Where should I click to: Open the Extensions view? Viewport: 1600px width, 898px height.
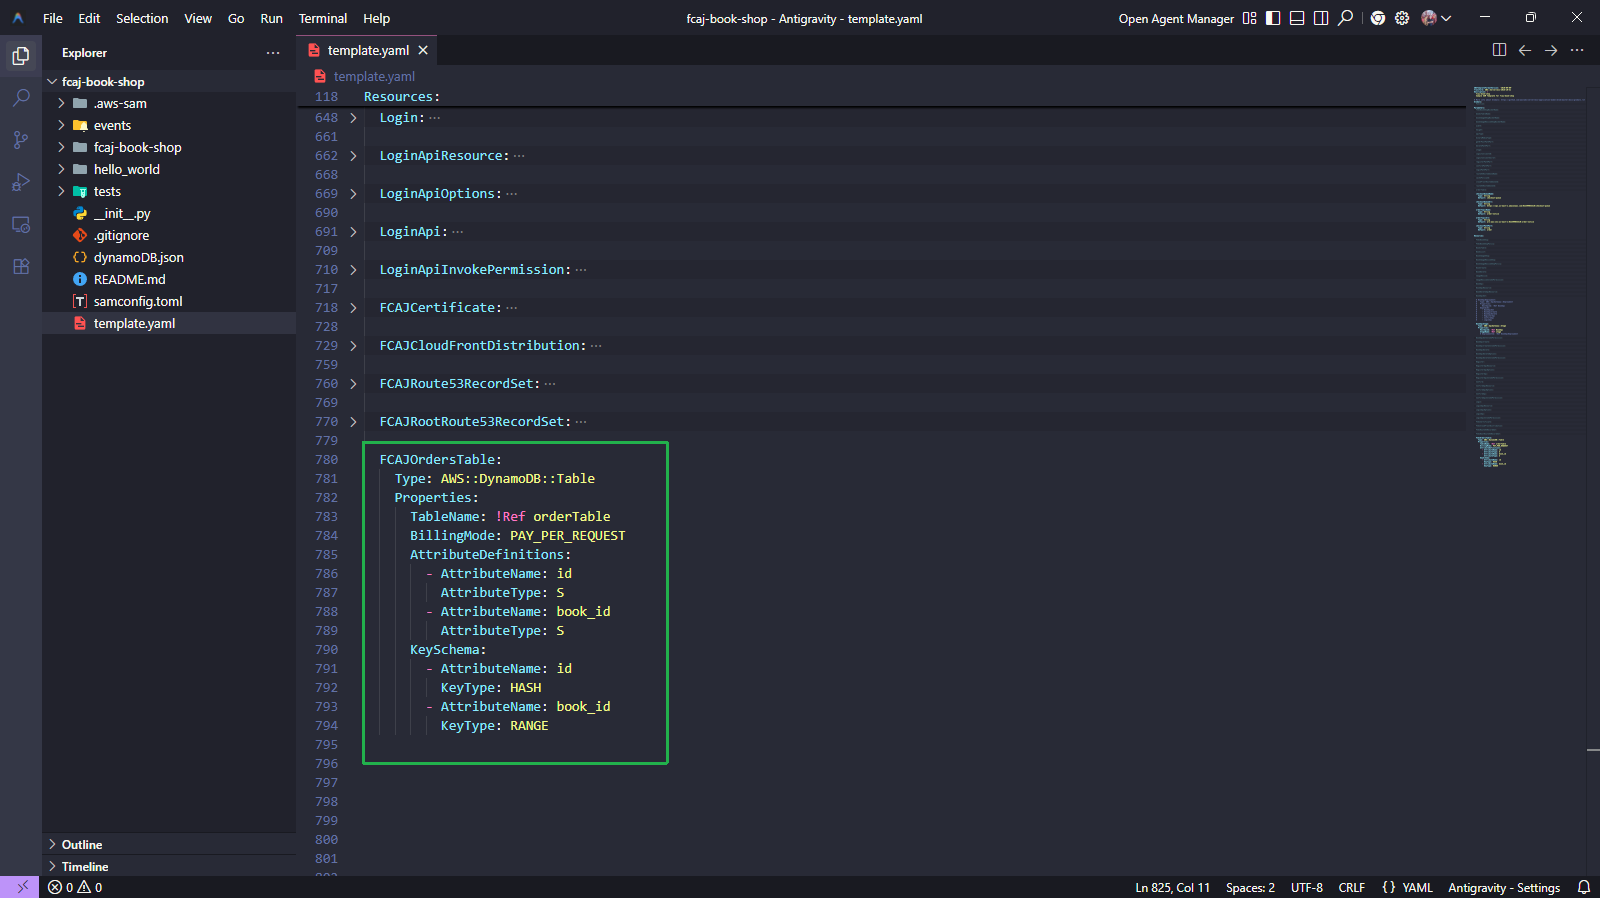click(21, 266)
